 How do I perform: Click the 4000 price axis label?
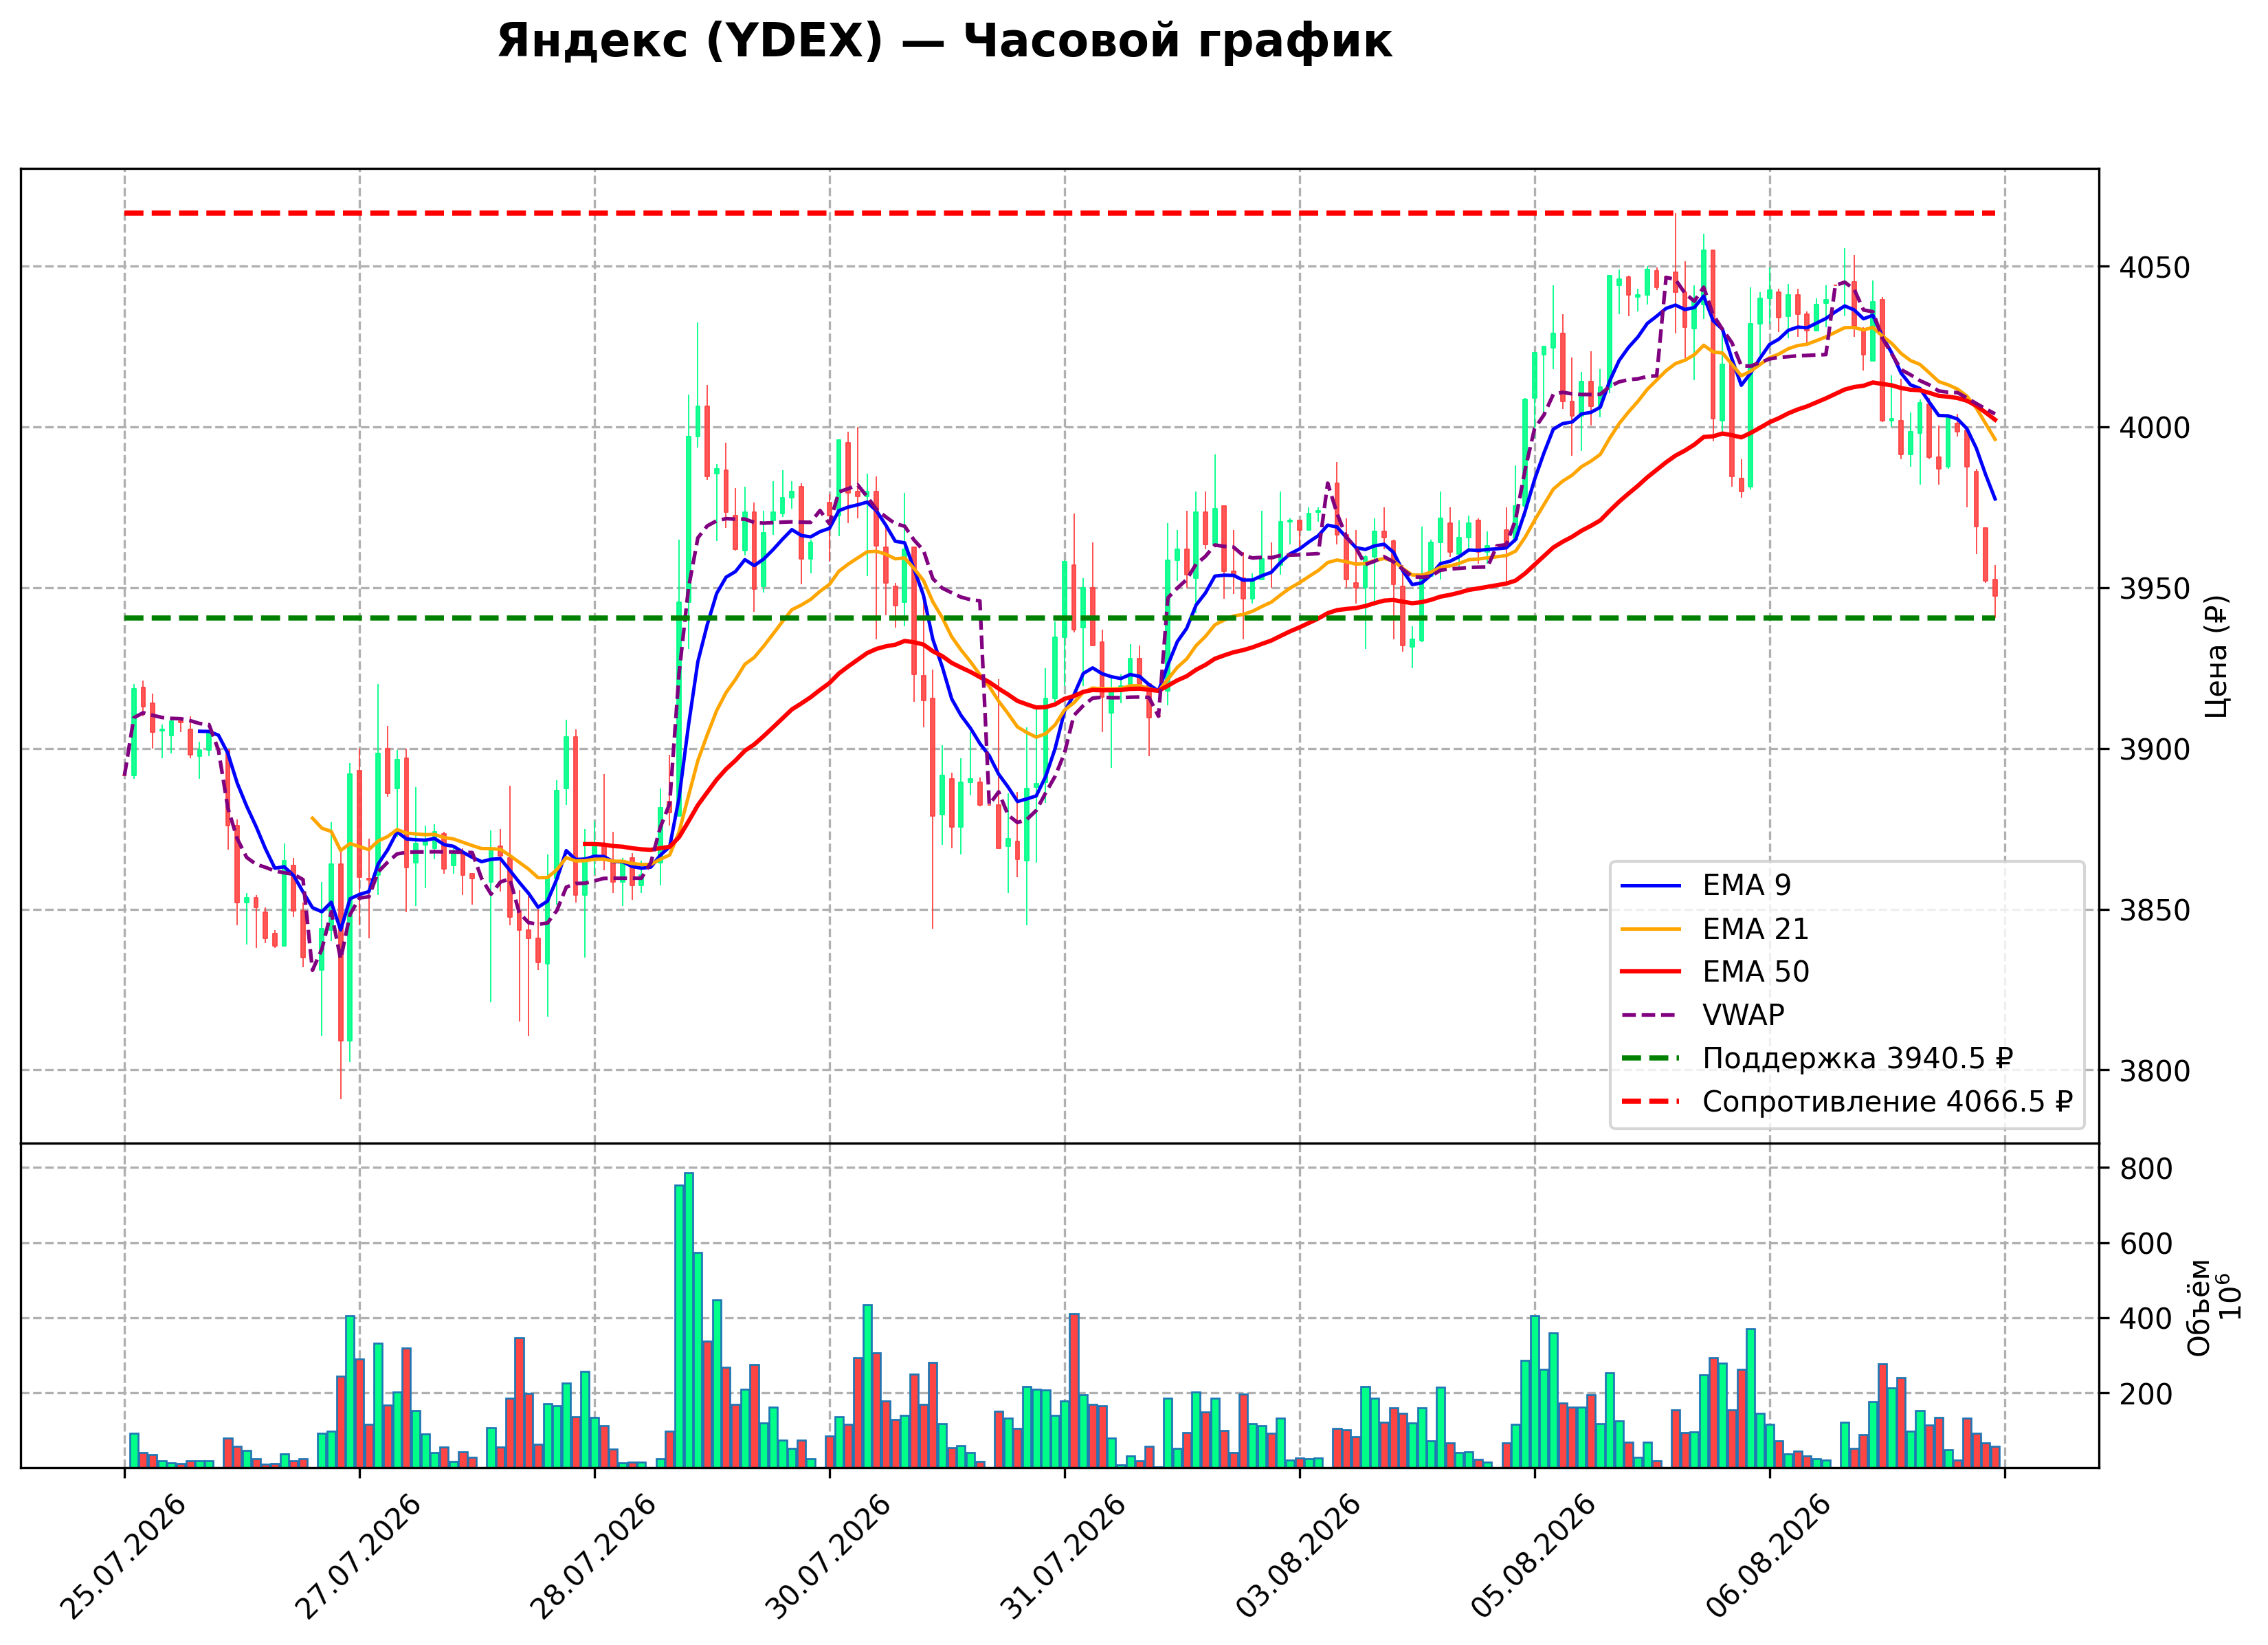click(x=2154, y=428)
